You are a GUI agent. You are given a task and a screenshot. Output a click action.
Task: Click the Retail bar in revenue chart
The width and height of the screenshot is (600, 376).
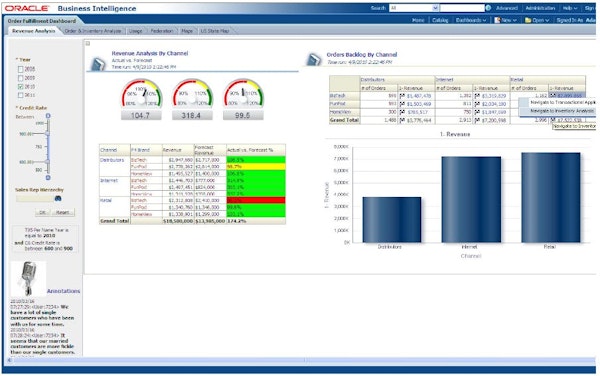pyautogui.click(x=551, y=197)
